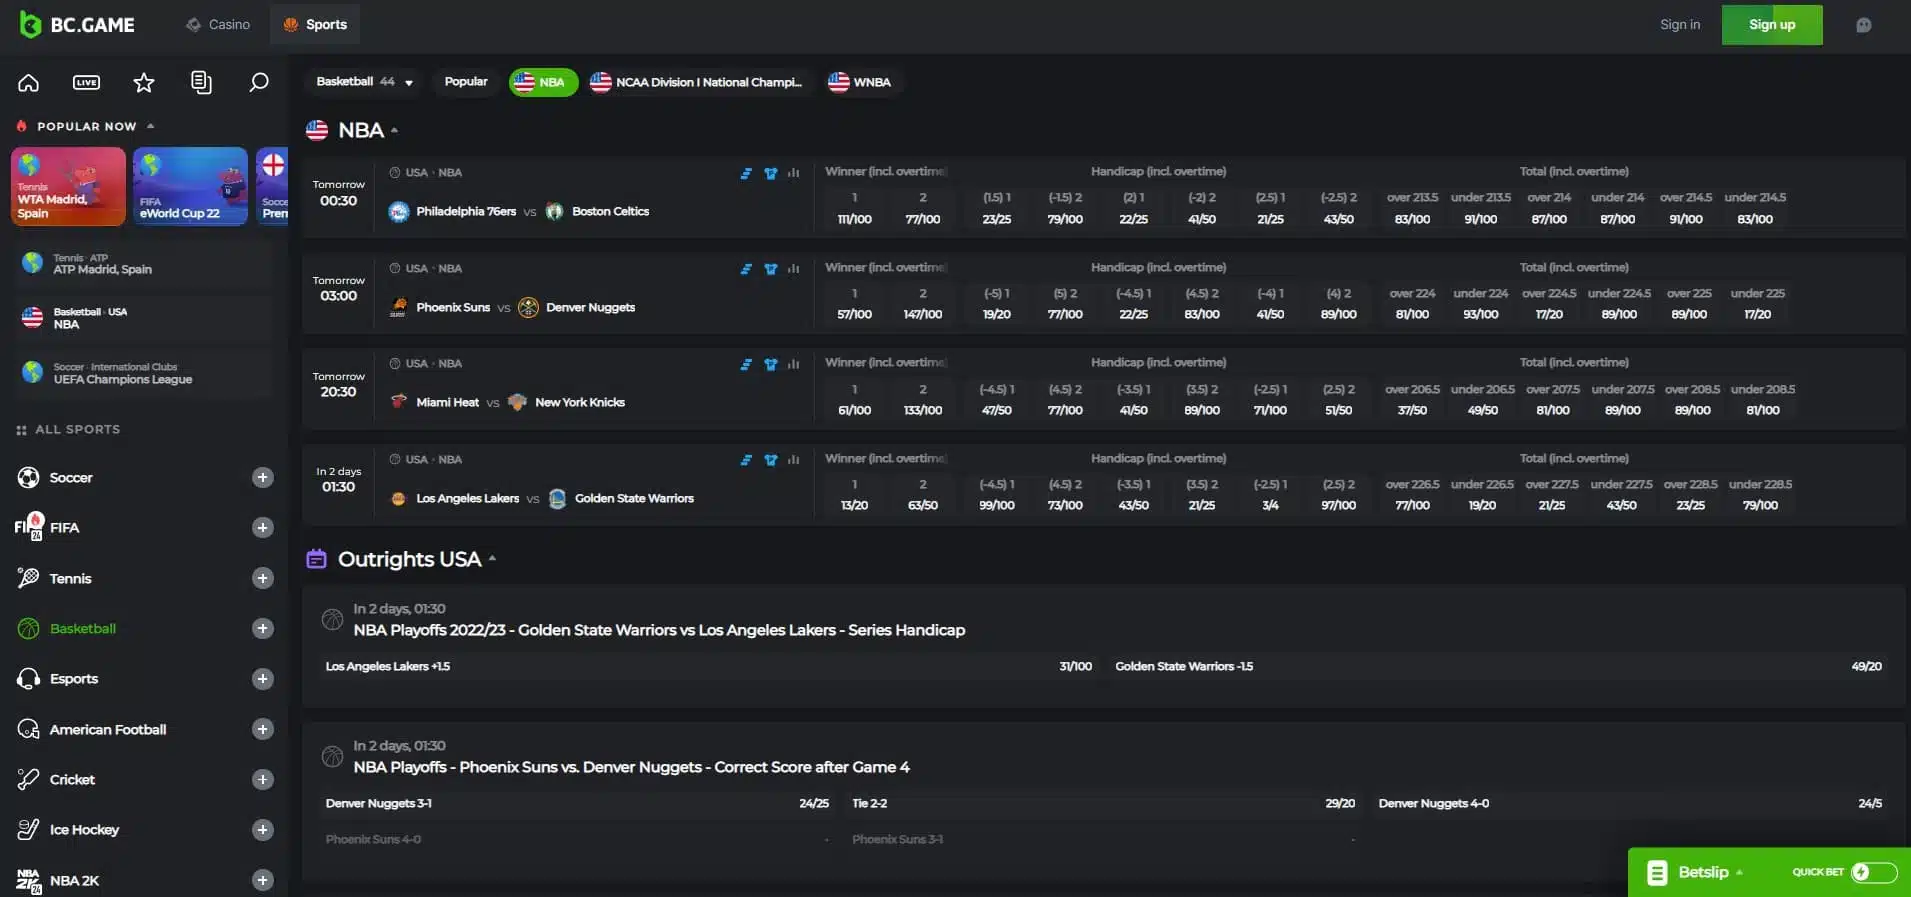Image resolution: width=1911 pixels, height=897 pixels.
Task: Open statistics chart icon for Suns match
Action: pyautogui.click(x=793, y=269)
